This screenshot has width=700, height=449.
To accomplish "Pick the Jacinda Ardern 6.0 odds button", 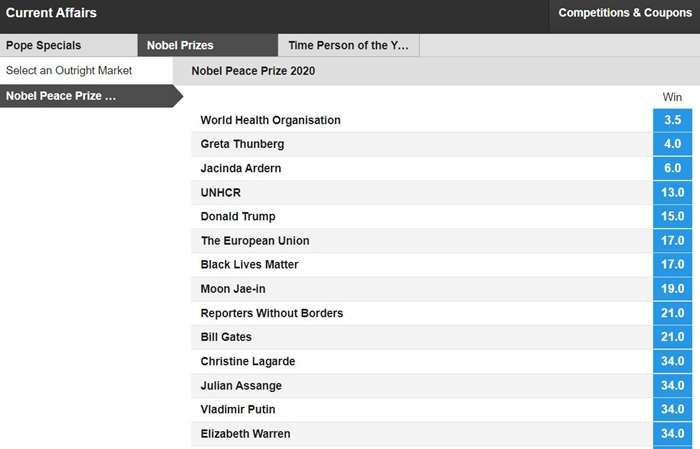I will point(672,168).
